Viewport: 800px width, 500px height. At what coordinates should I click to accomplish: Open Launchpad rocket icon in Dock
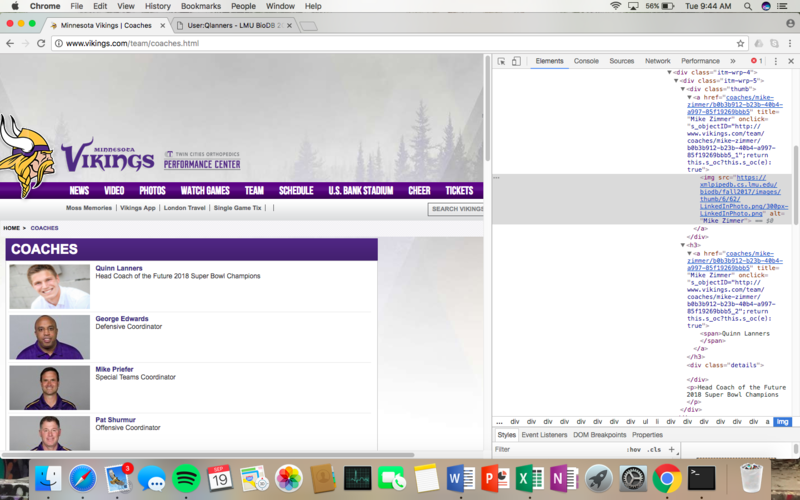598,479
